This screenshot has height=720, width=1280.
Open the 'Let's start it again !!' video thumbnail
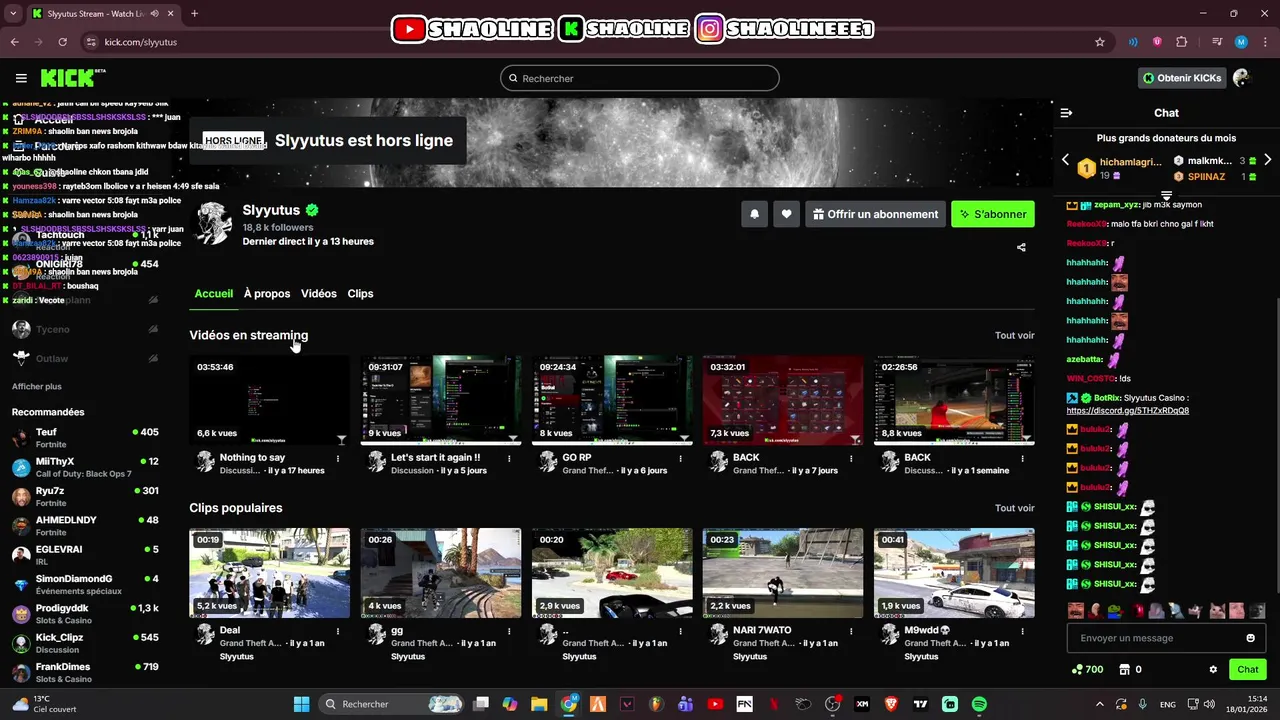pos(441,400)
